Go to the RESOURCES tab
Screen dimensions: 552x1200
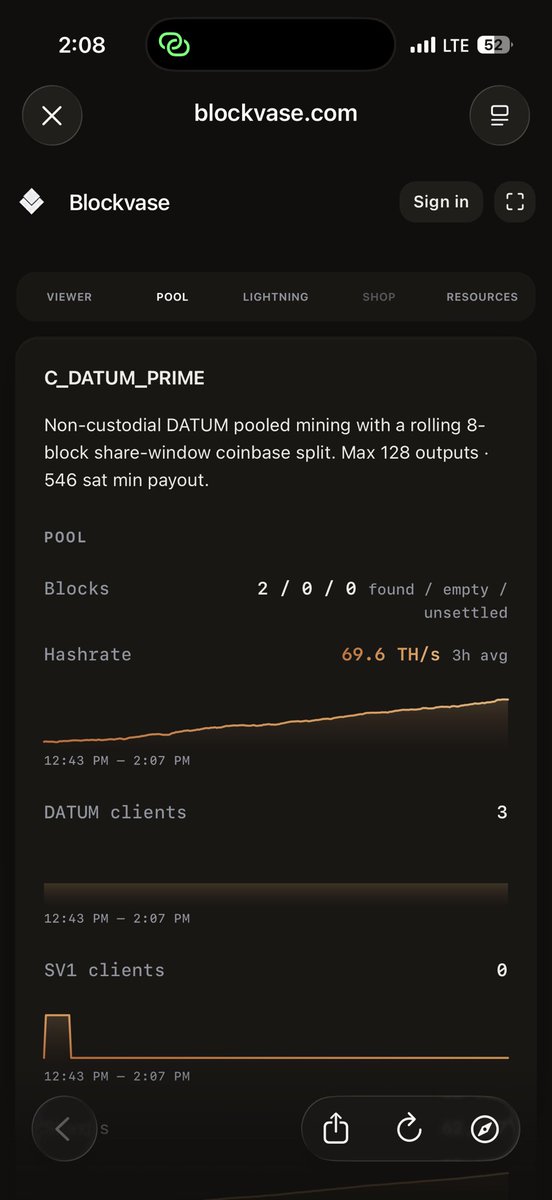(482, 297)
